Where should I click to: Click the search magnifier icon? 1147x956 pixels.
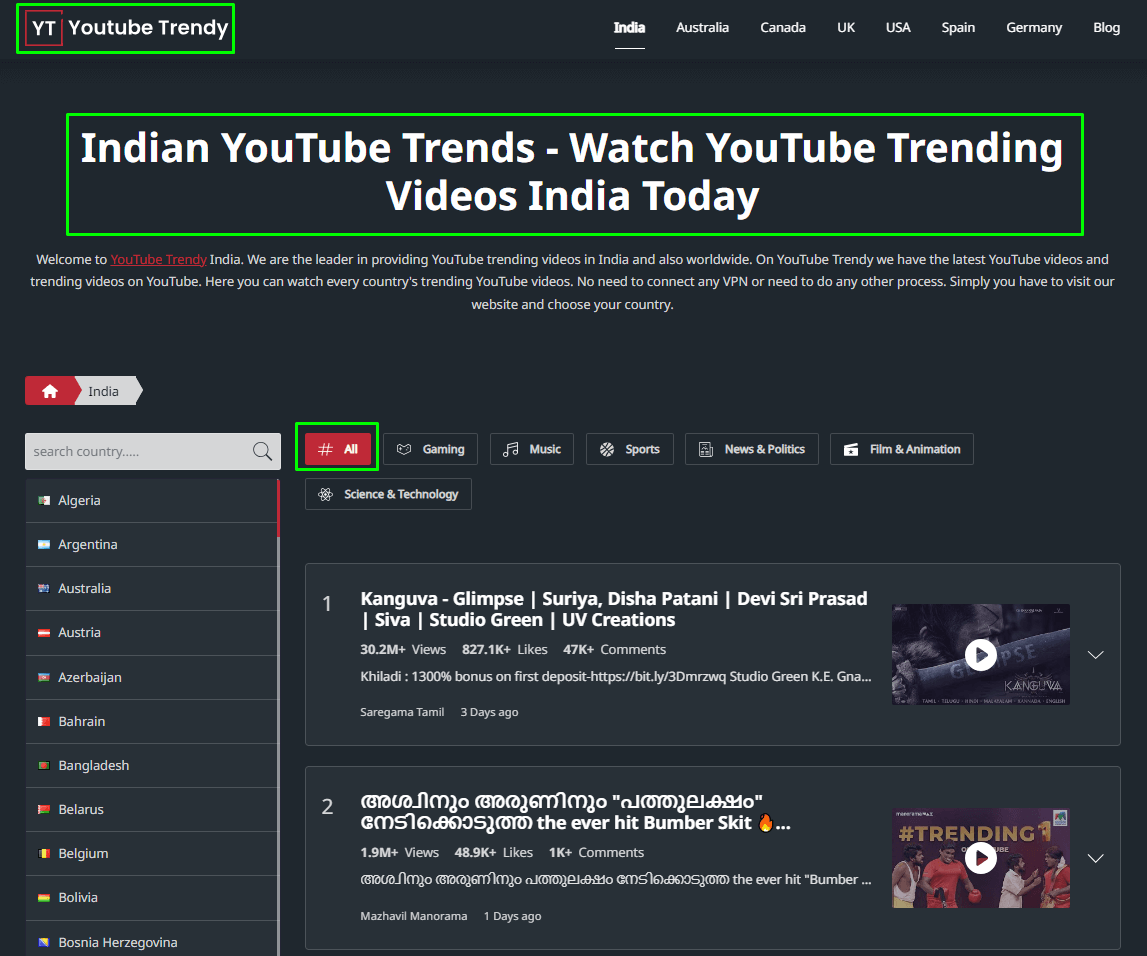(262, 451)
